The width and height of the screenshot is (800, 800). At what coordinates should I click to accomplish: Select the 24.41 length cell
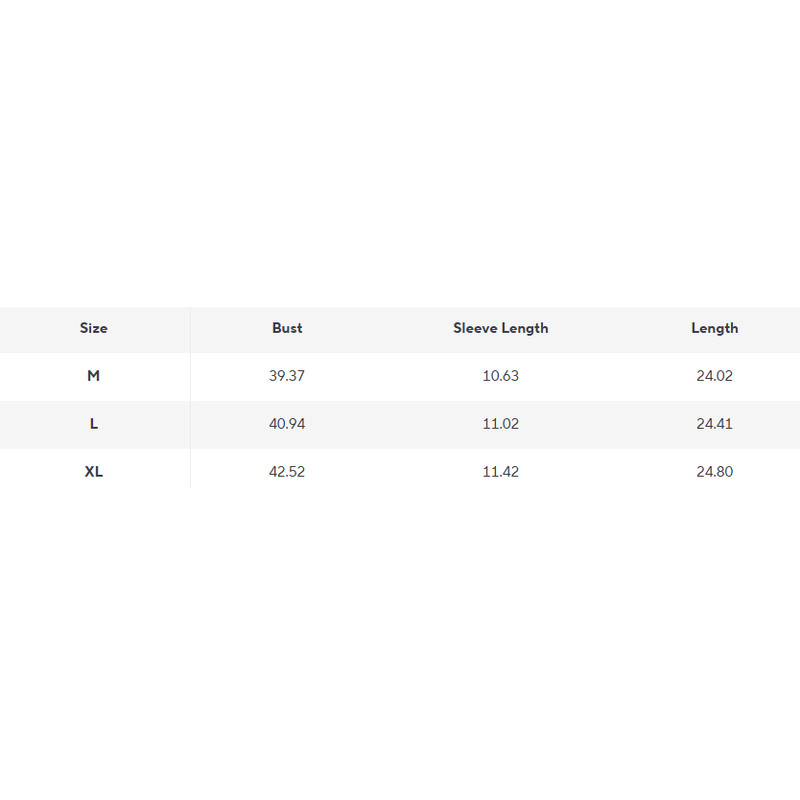pos(714,424)
